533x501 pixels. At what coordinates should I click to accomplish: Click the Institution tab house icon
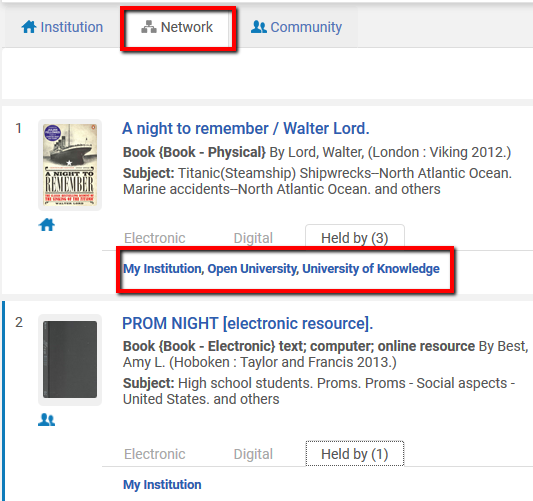tap(29, 27)
